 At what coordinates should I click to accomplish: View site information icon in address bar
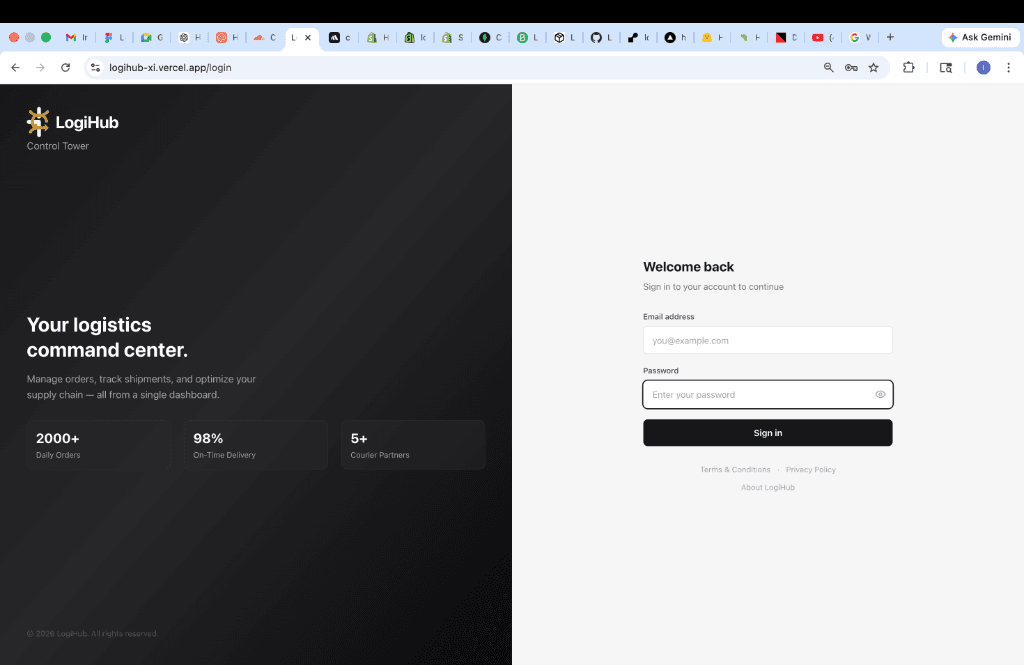95,67
